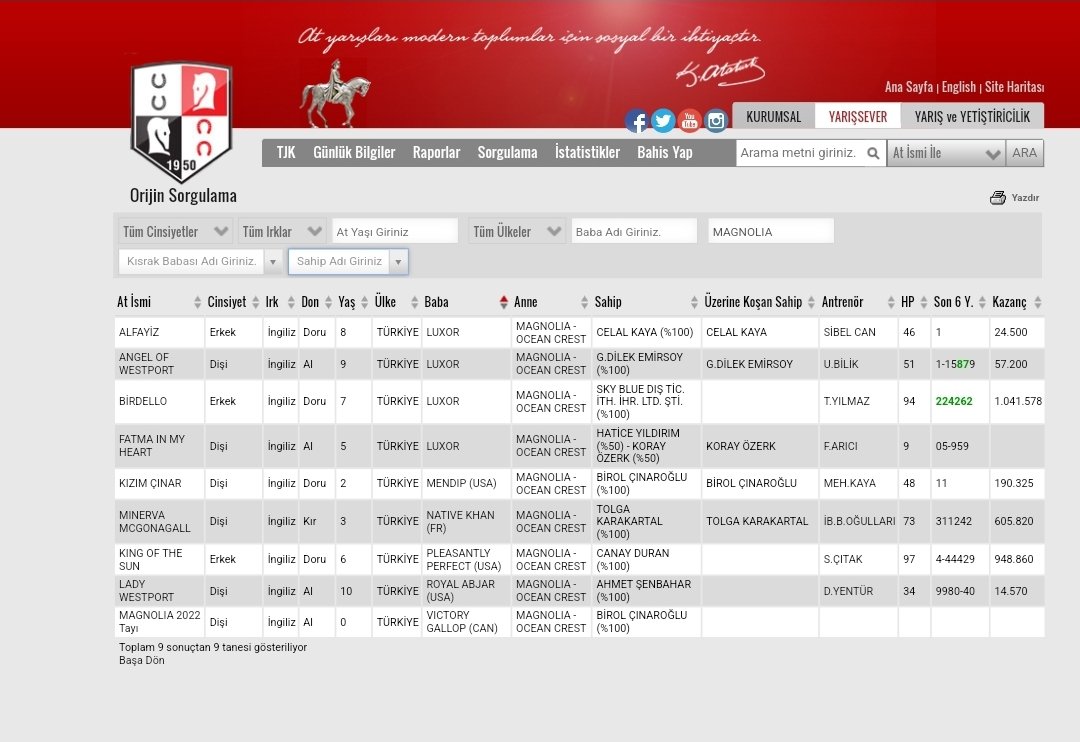Open horse FATMA IN MY HEART
The height and width of the screenshot is (742, 1080).
[x=152, y=446]
